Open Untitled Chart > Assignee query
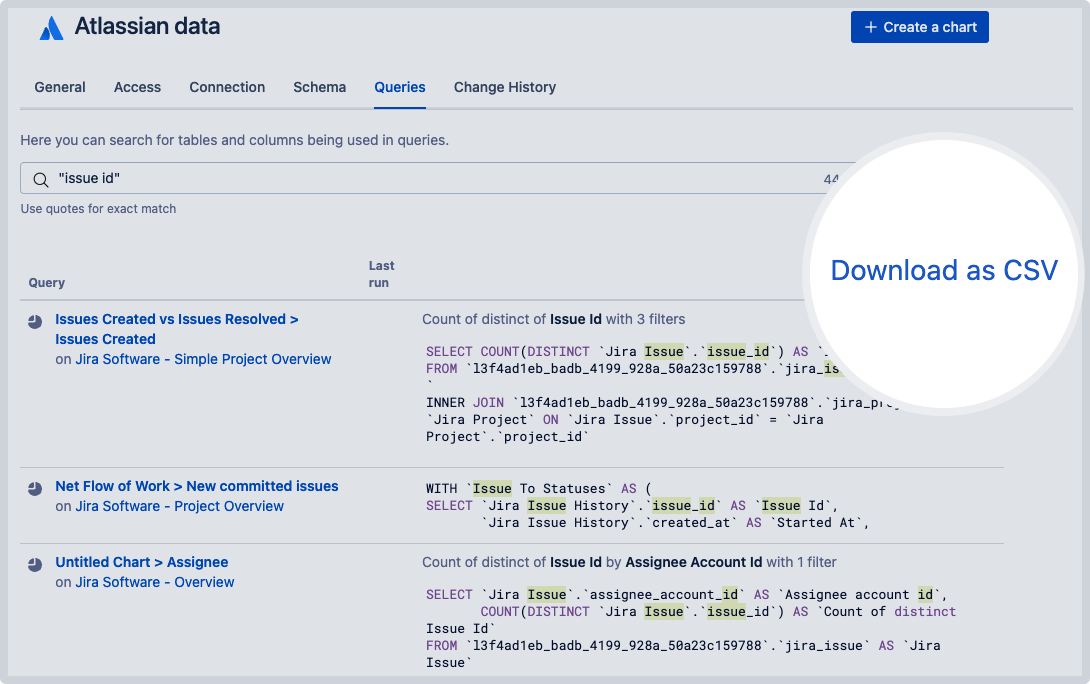Image resolution: width=1090 pixels, height=684 pixels. [142, 562]
